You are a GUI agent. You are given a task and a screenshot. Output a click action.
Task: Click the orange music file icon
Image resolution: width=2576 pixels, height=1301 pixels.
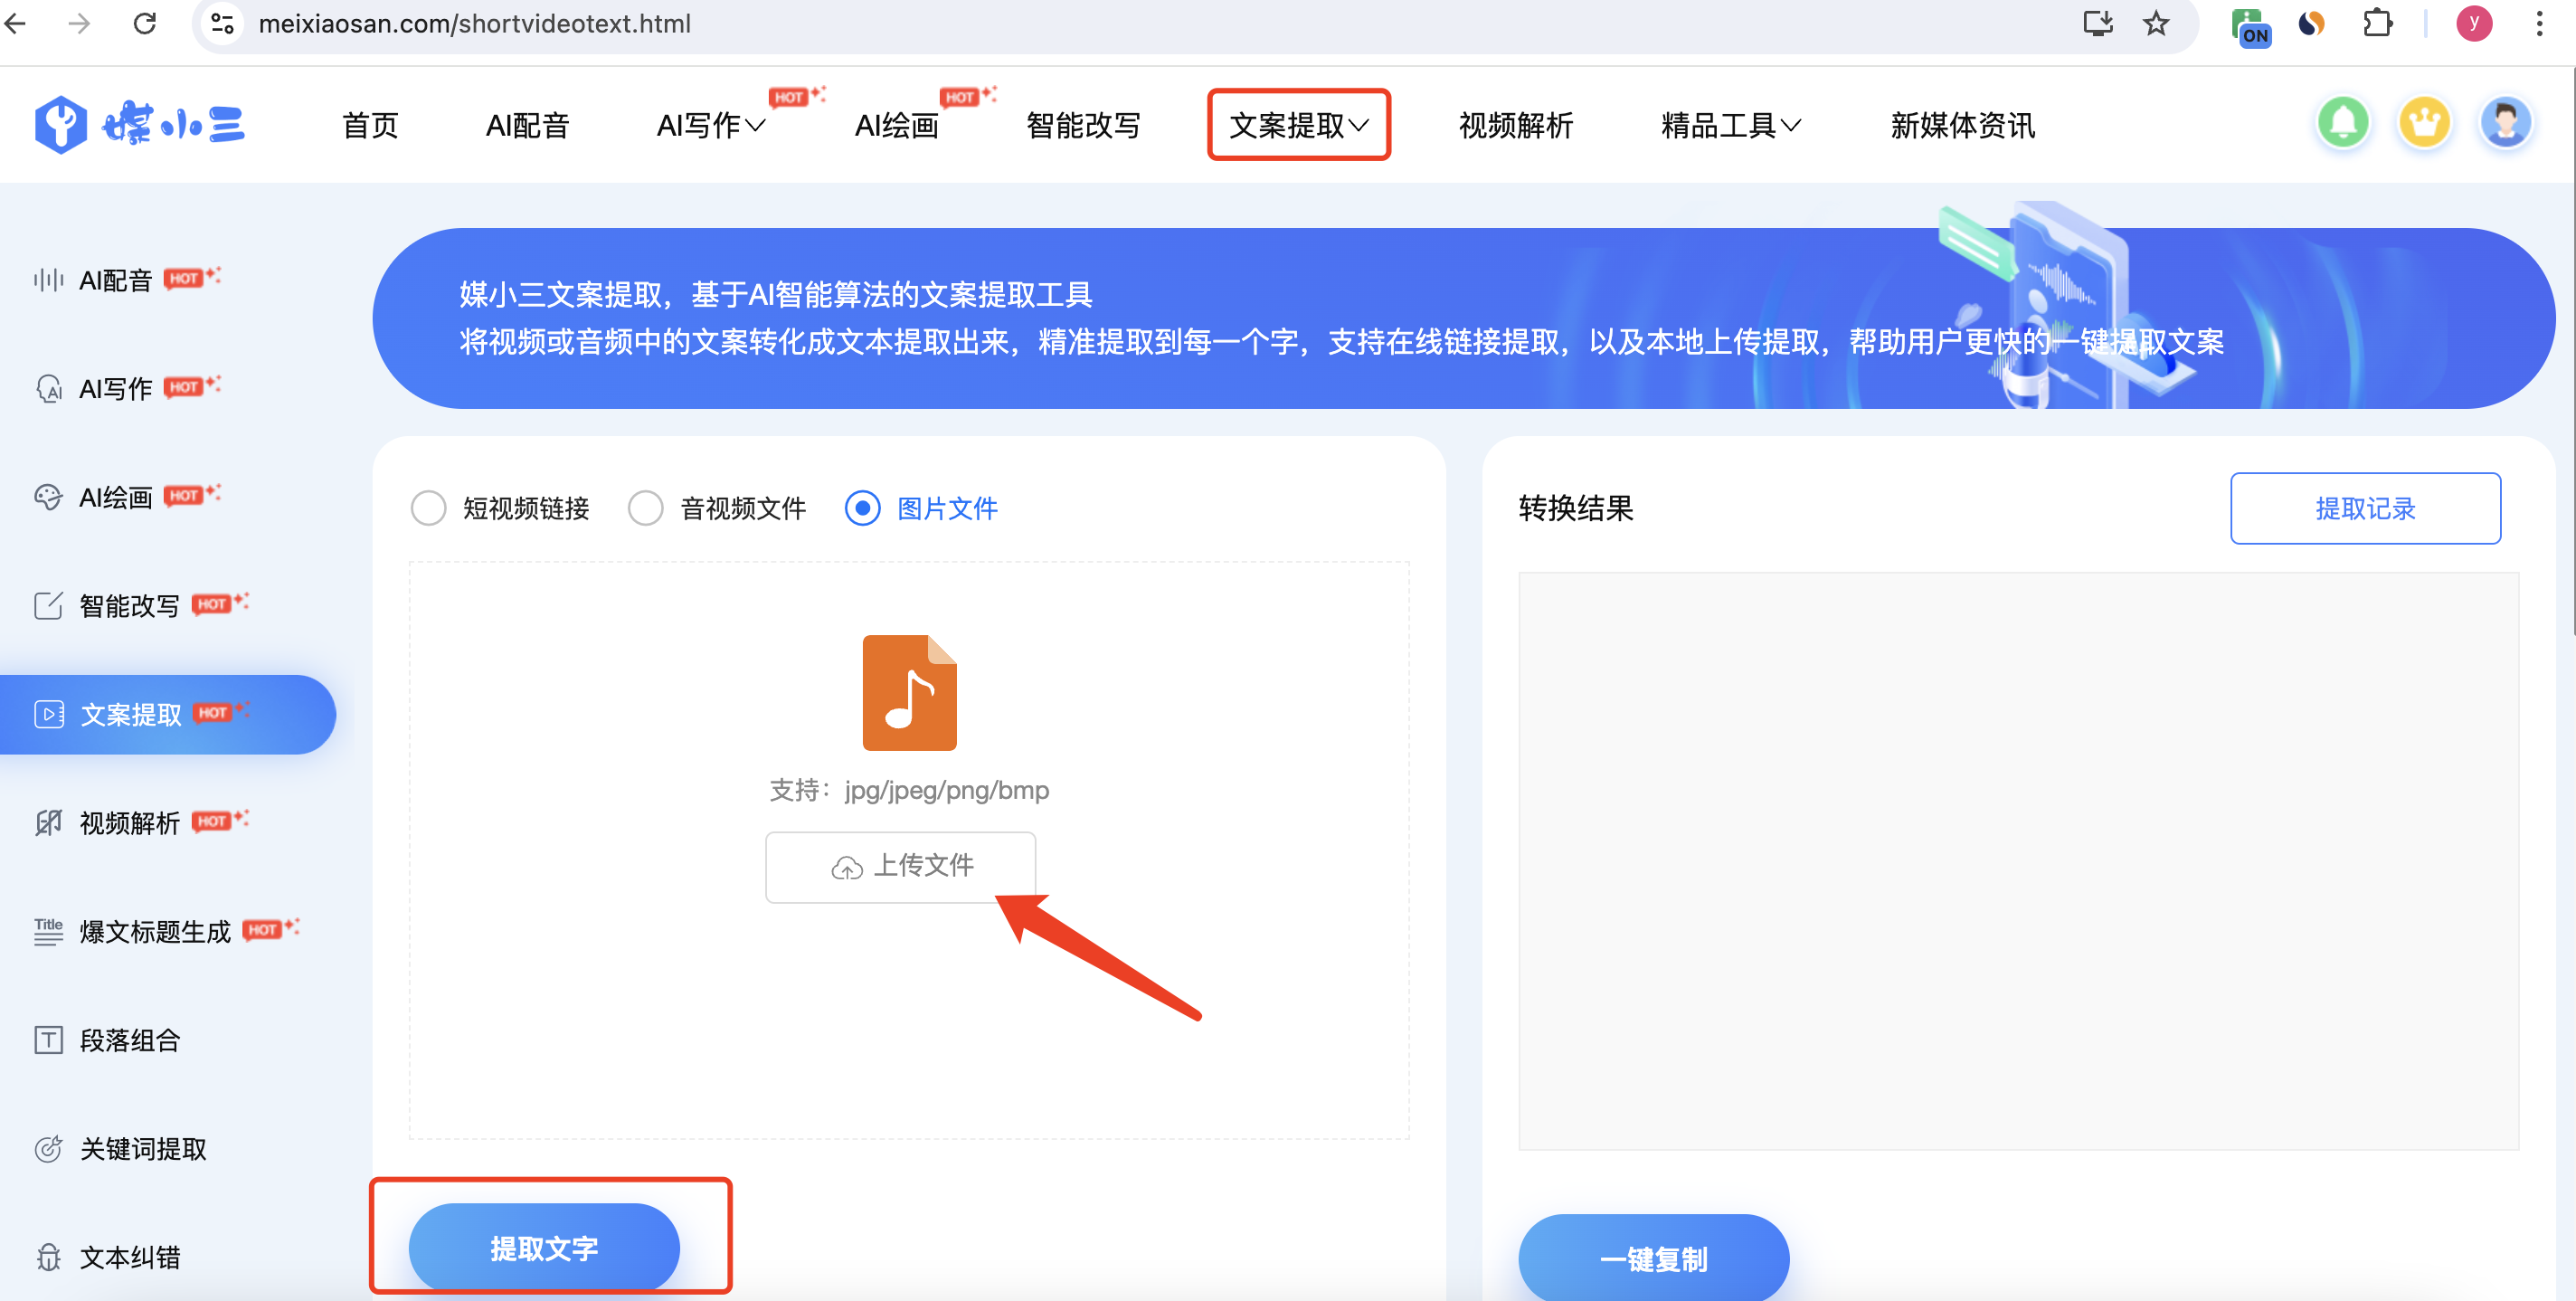click(x=909, y=692)
